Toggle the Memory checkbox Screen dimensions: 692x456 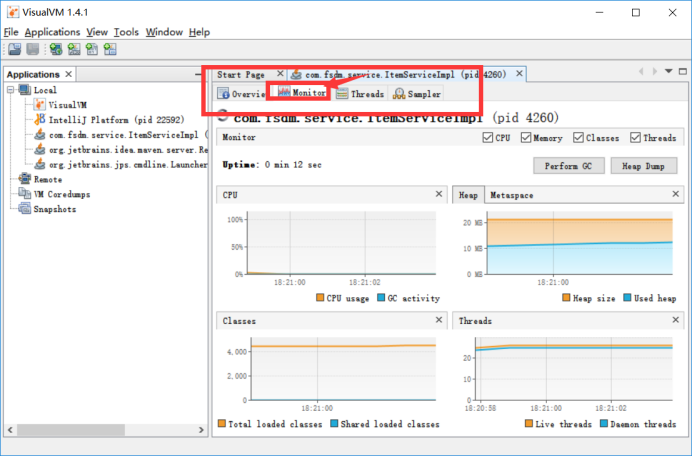point(526,138)
